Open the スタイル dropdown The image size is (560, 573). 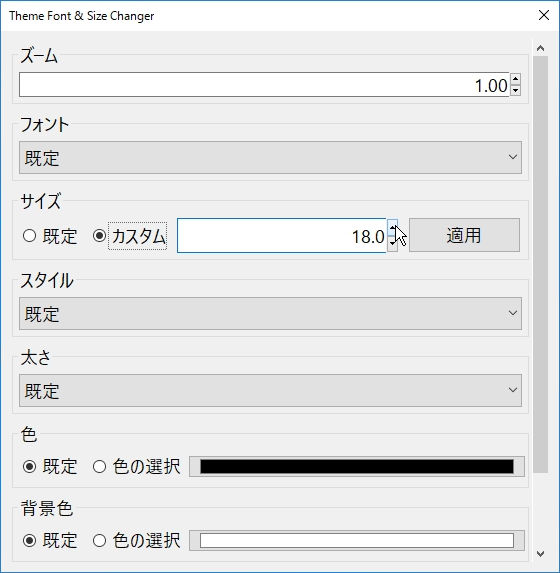270,314
